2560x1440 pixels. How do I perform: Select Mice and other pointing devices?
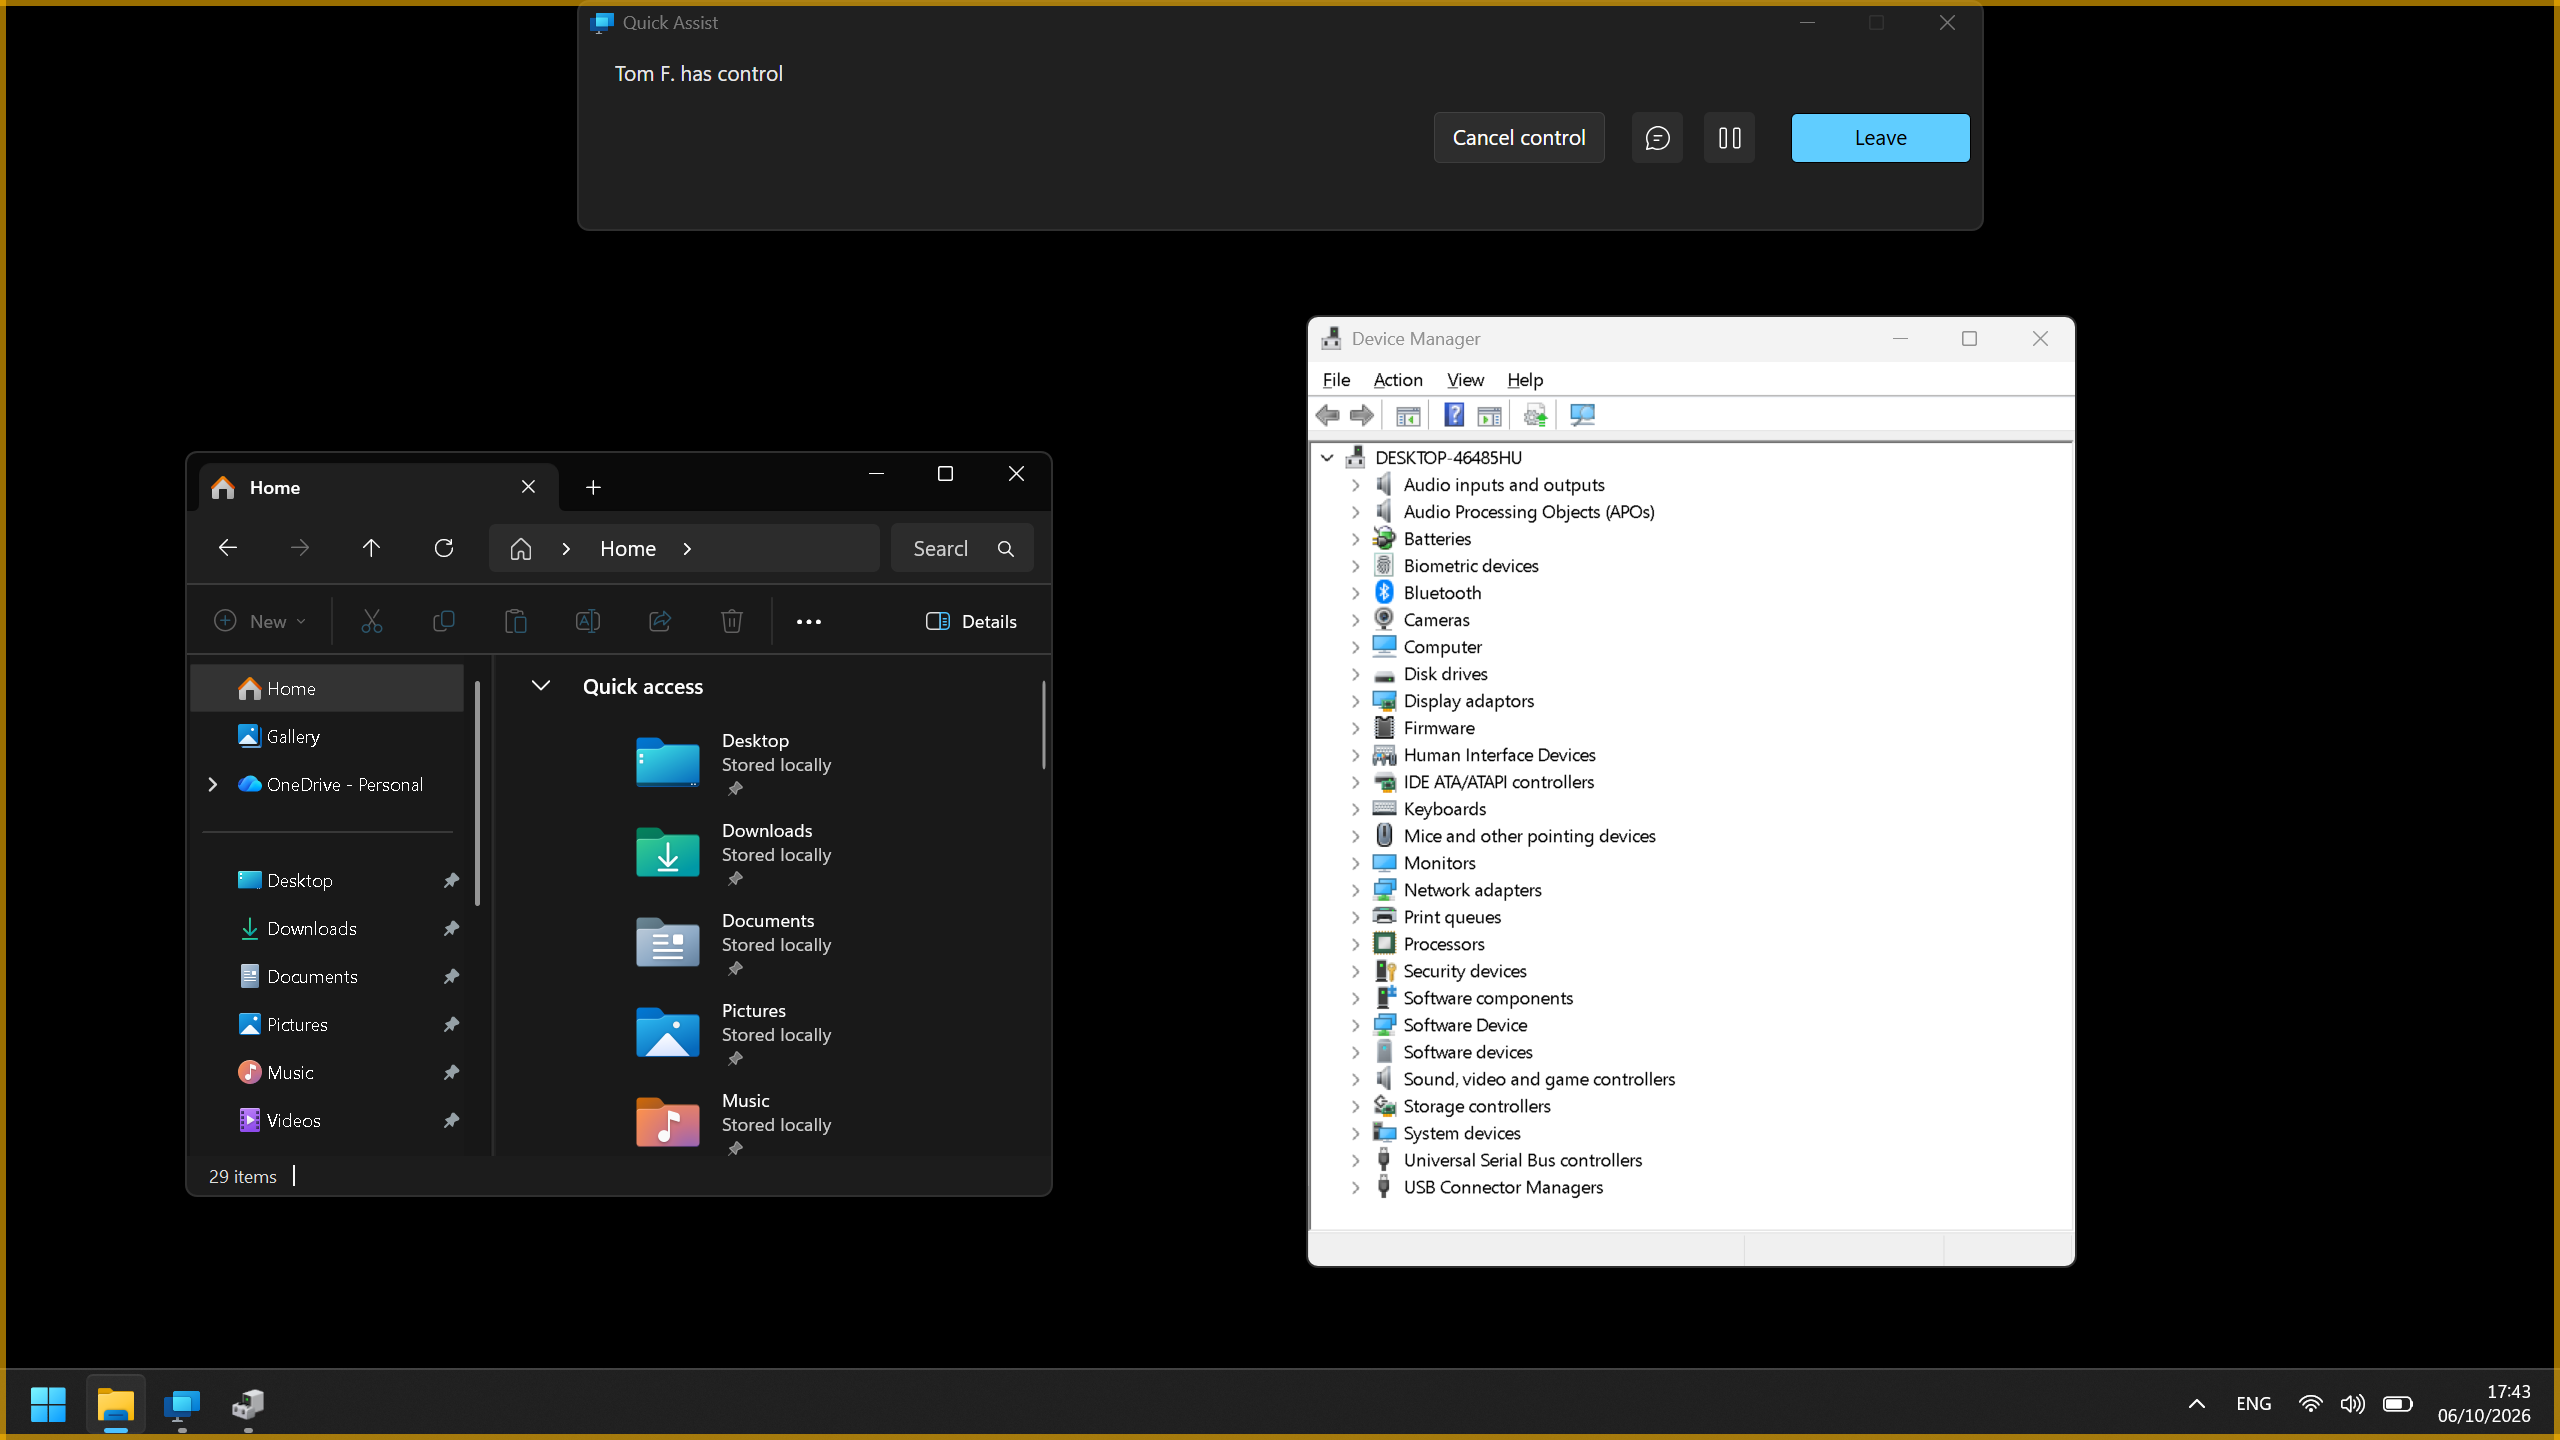coord(1529,836)
